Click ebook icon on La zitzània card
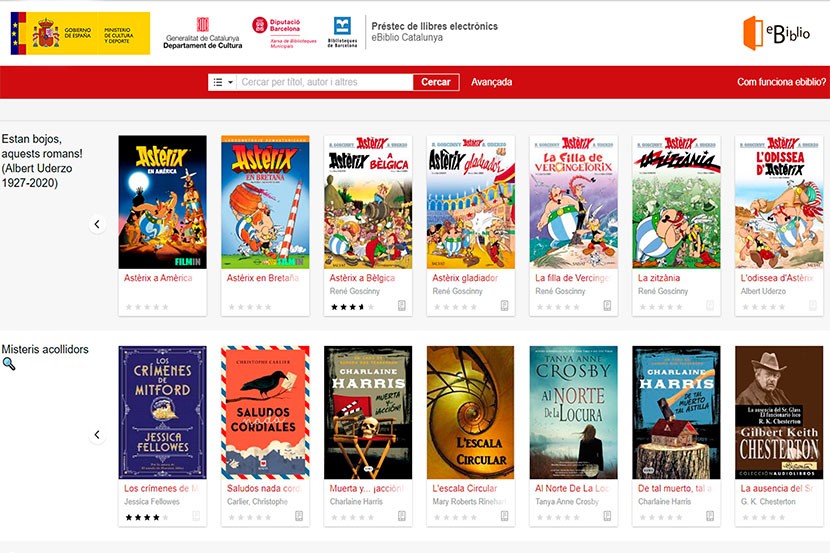This screenshot has width=830, height=553. pyautogui.click(x=710, y=306)
